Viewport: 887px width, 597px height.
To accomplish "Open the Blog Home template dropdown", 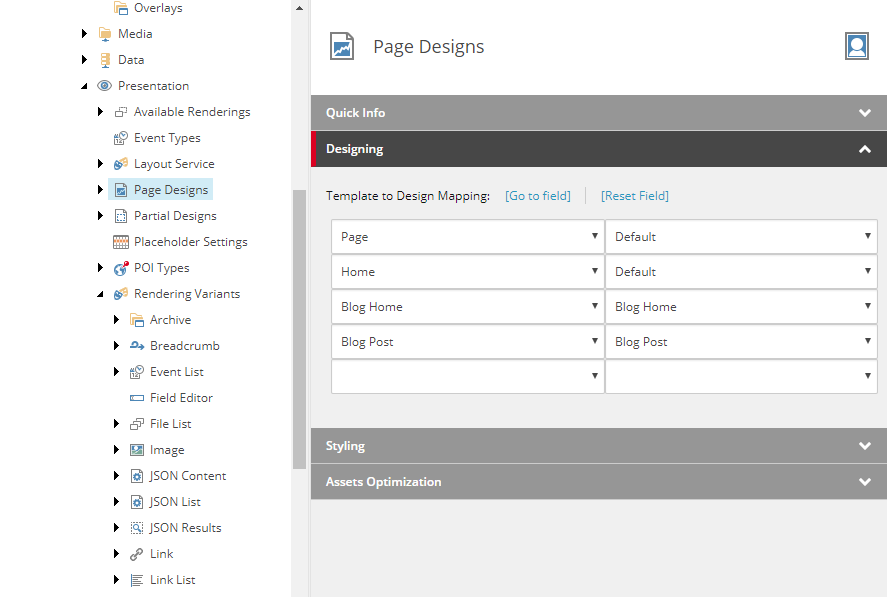I will click(468, 307).
